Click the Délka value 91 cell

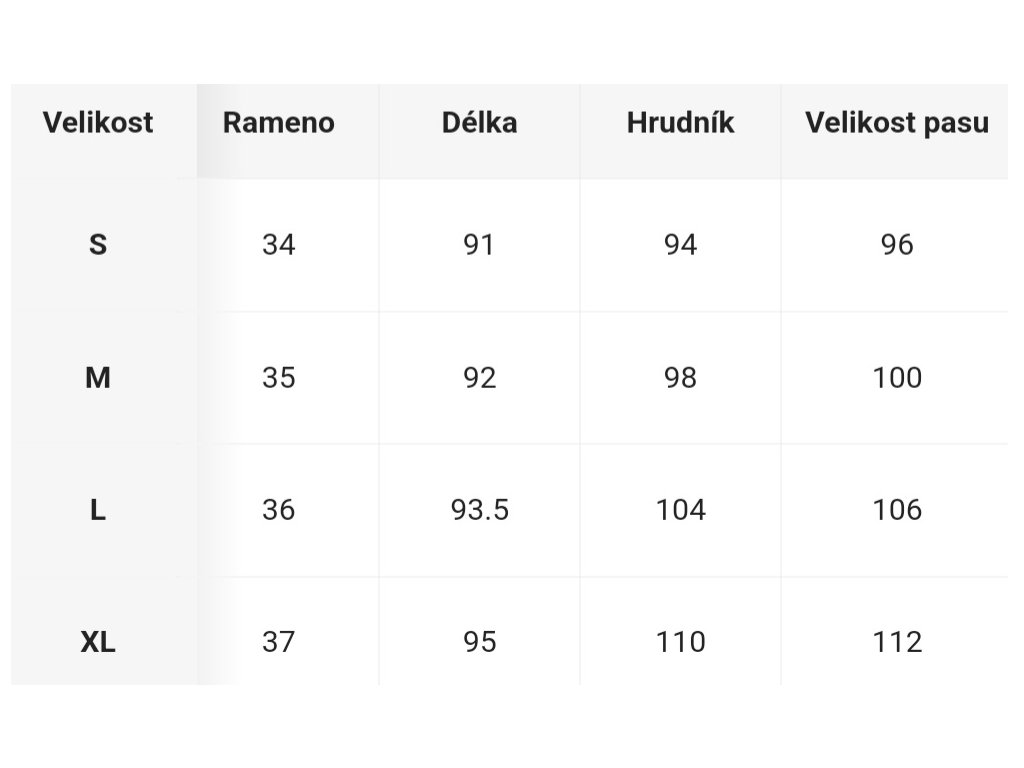(x=479, y=245)
